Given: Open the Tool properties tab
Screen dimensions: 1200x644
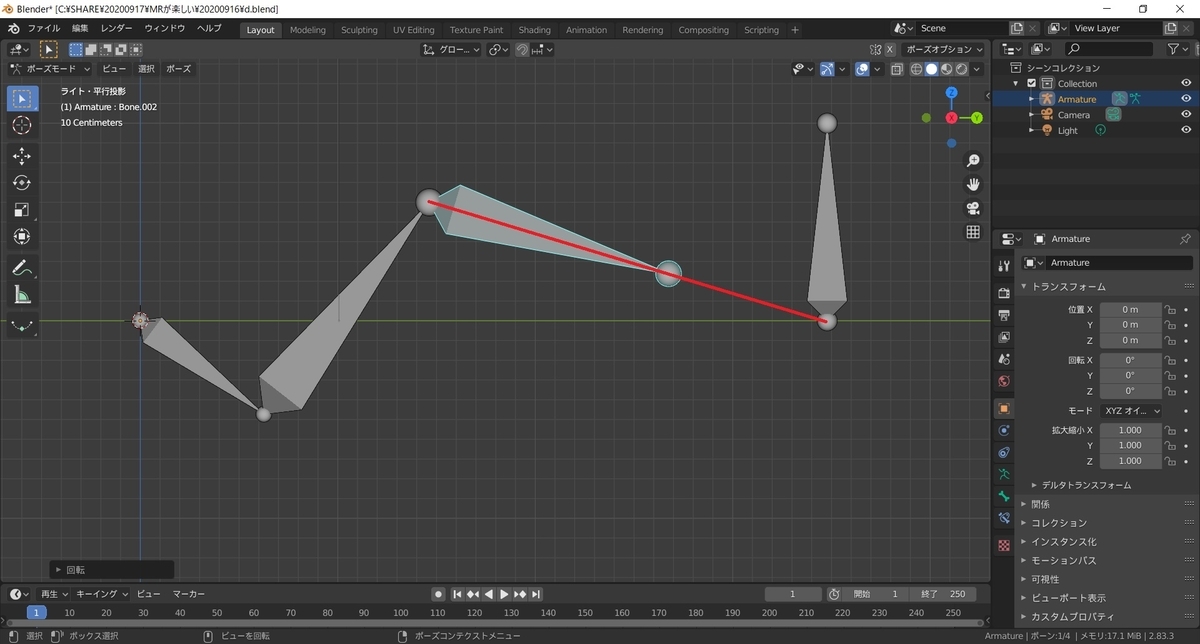Looking at the screenshot, I should pyautogui.click(x=1005, y=265).
